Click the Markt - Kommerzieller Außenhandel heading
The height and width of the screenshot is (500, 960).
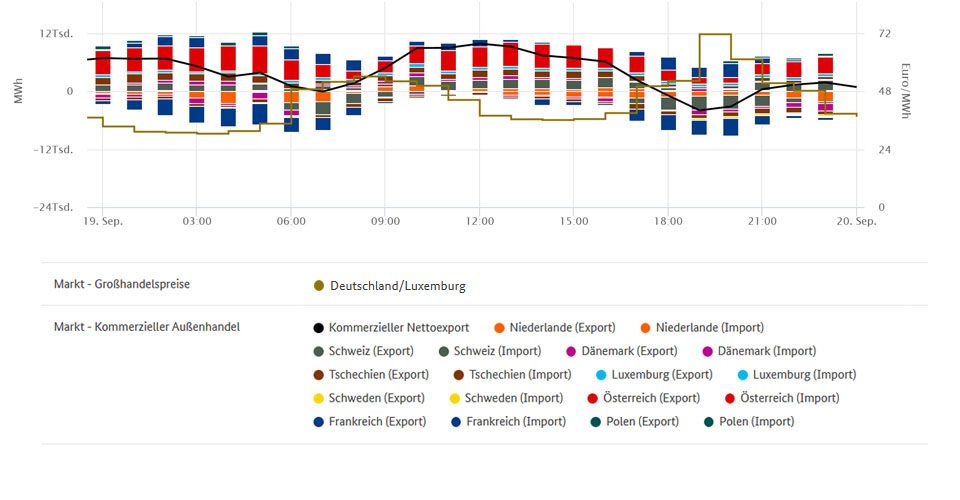(147, 327)
